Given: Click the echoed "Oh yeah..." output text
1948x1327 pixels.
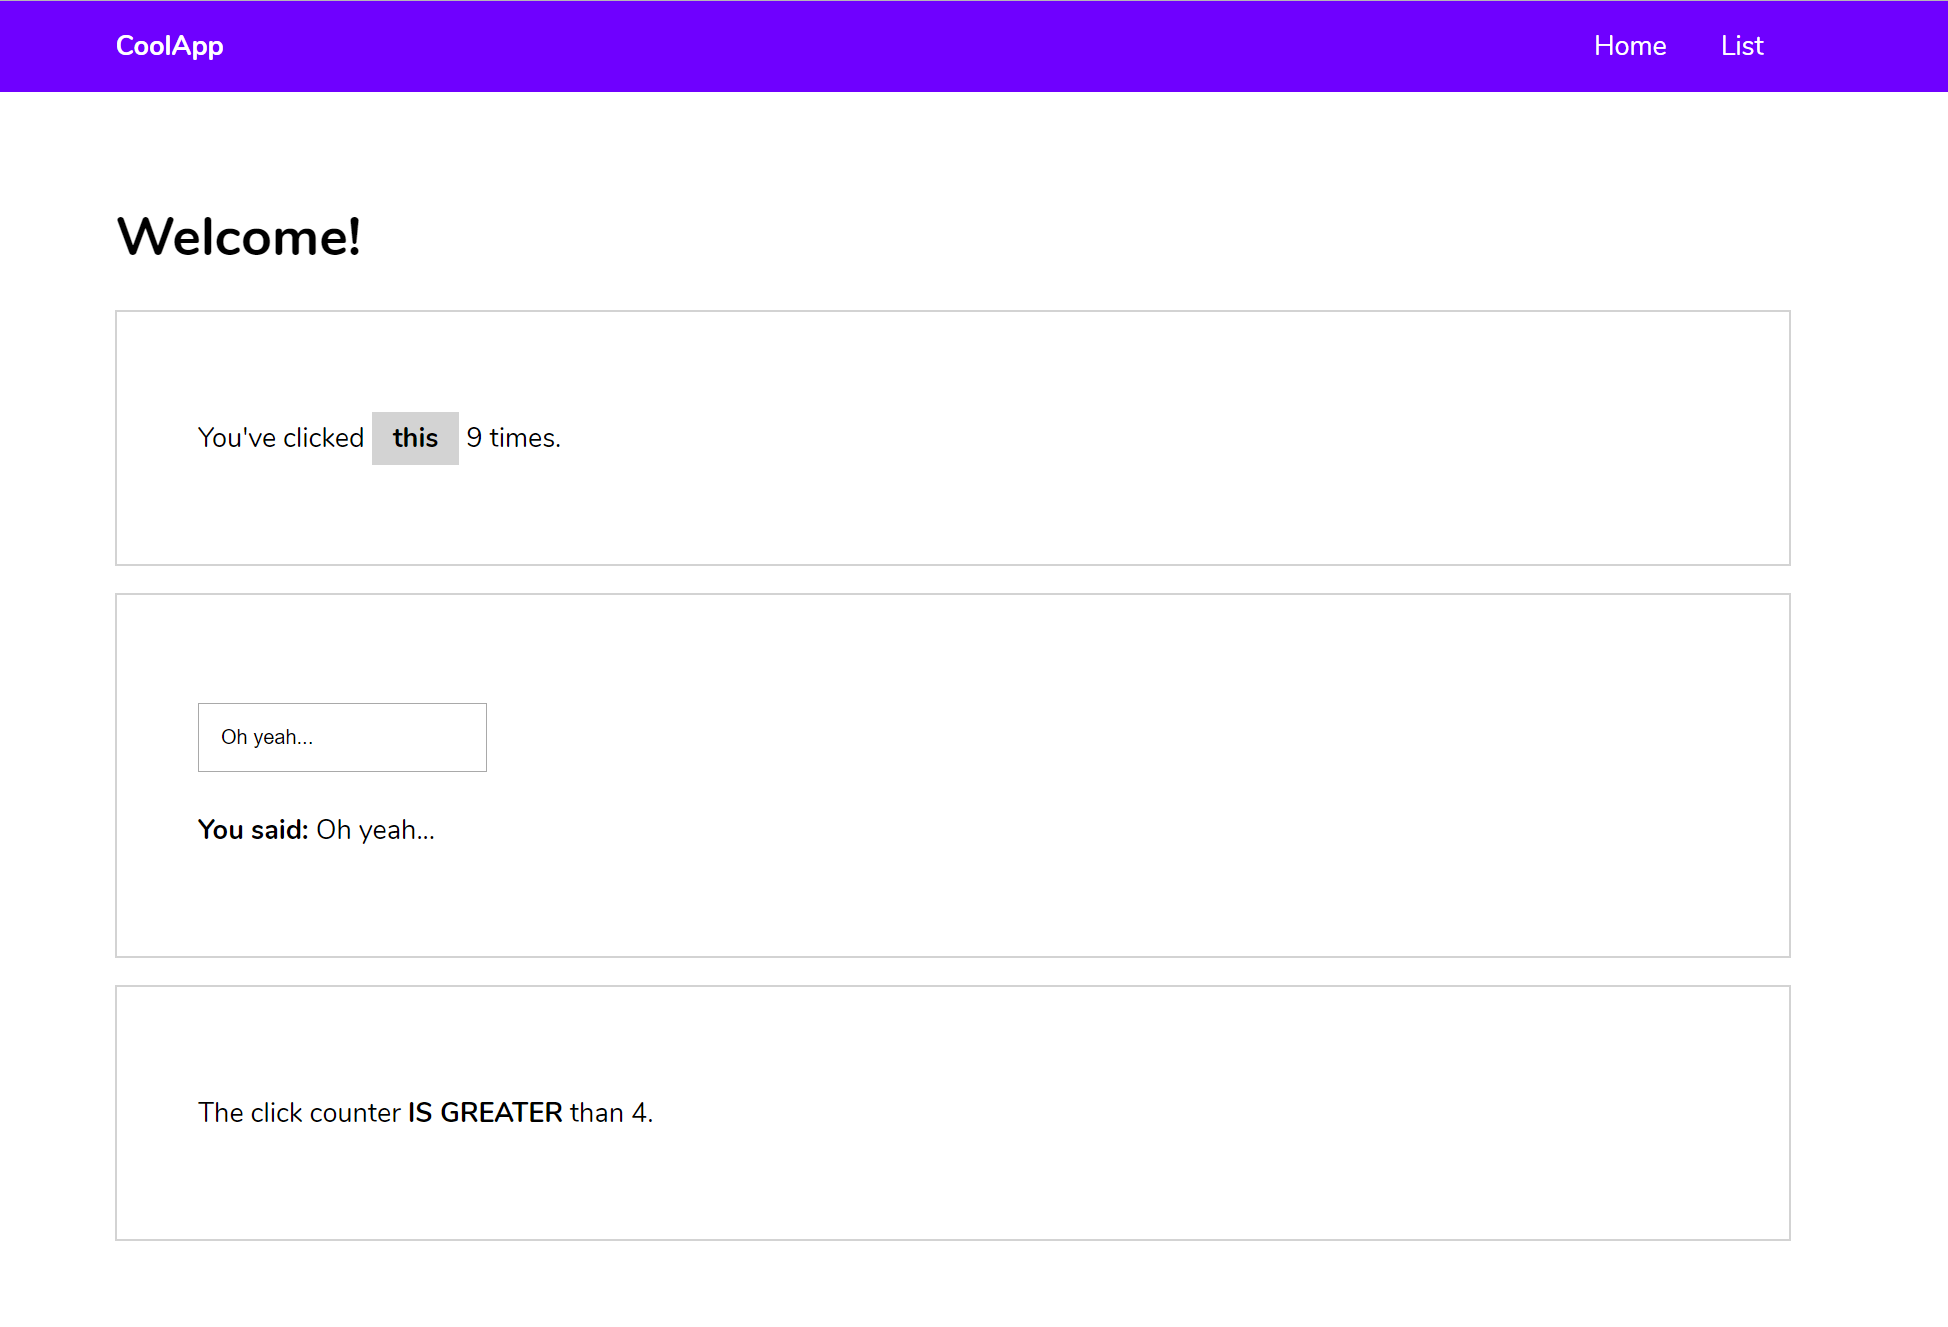Looking at the screenshot, I should click(x=375, y=830).
